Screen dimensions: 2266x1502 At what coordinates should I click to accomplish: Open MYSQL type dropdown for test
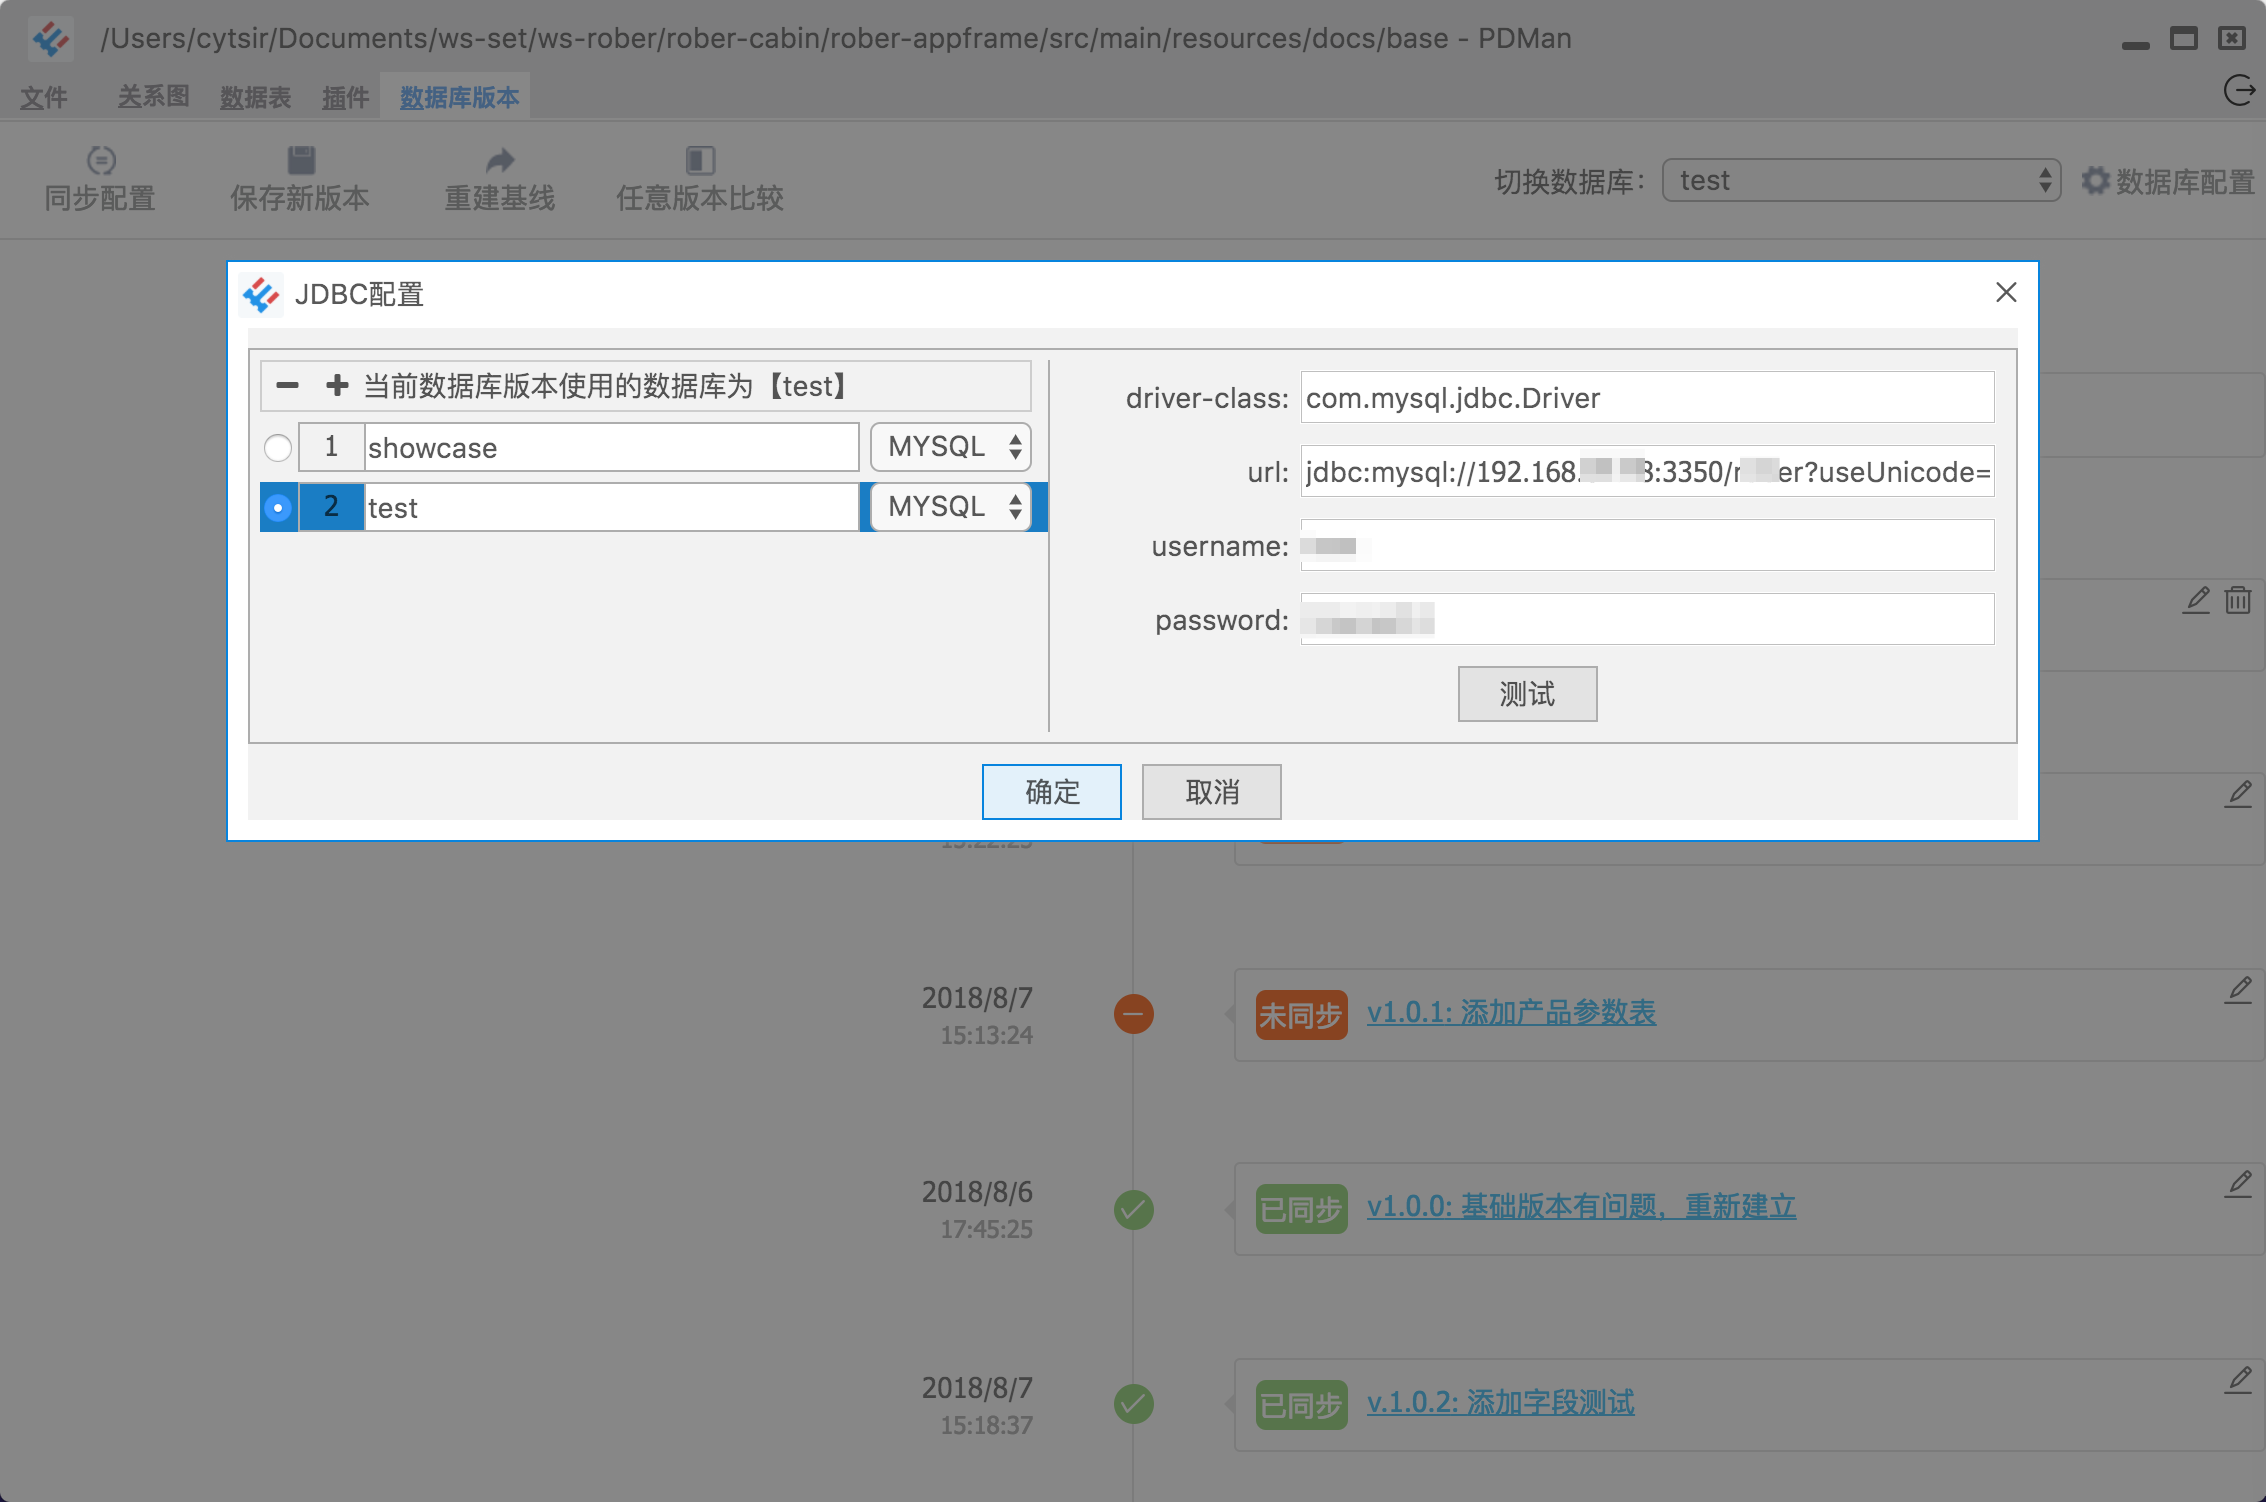[x=951, y=507]
